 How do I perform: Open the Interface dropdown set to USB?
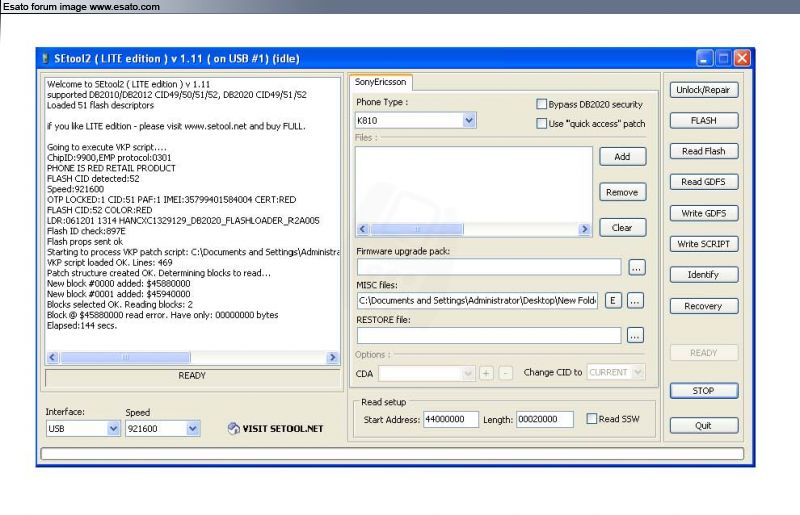click(113, 429)
